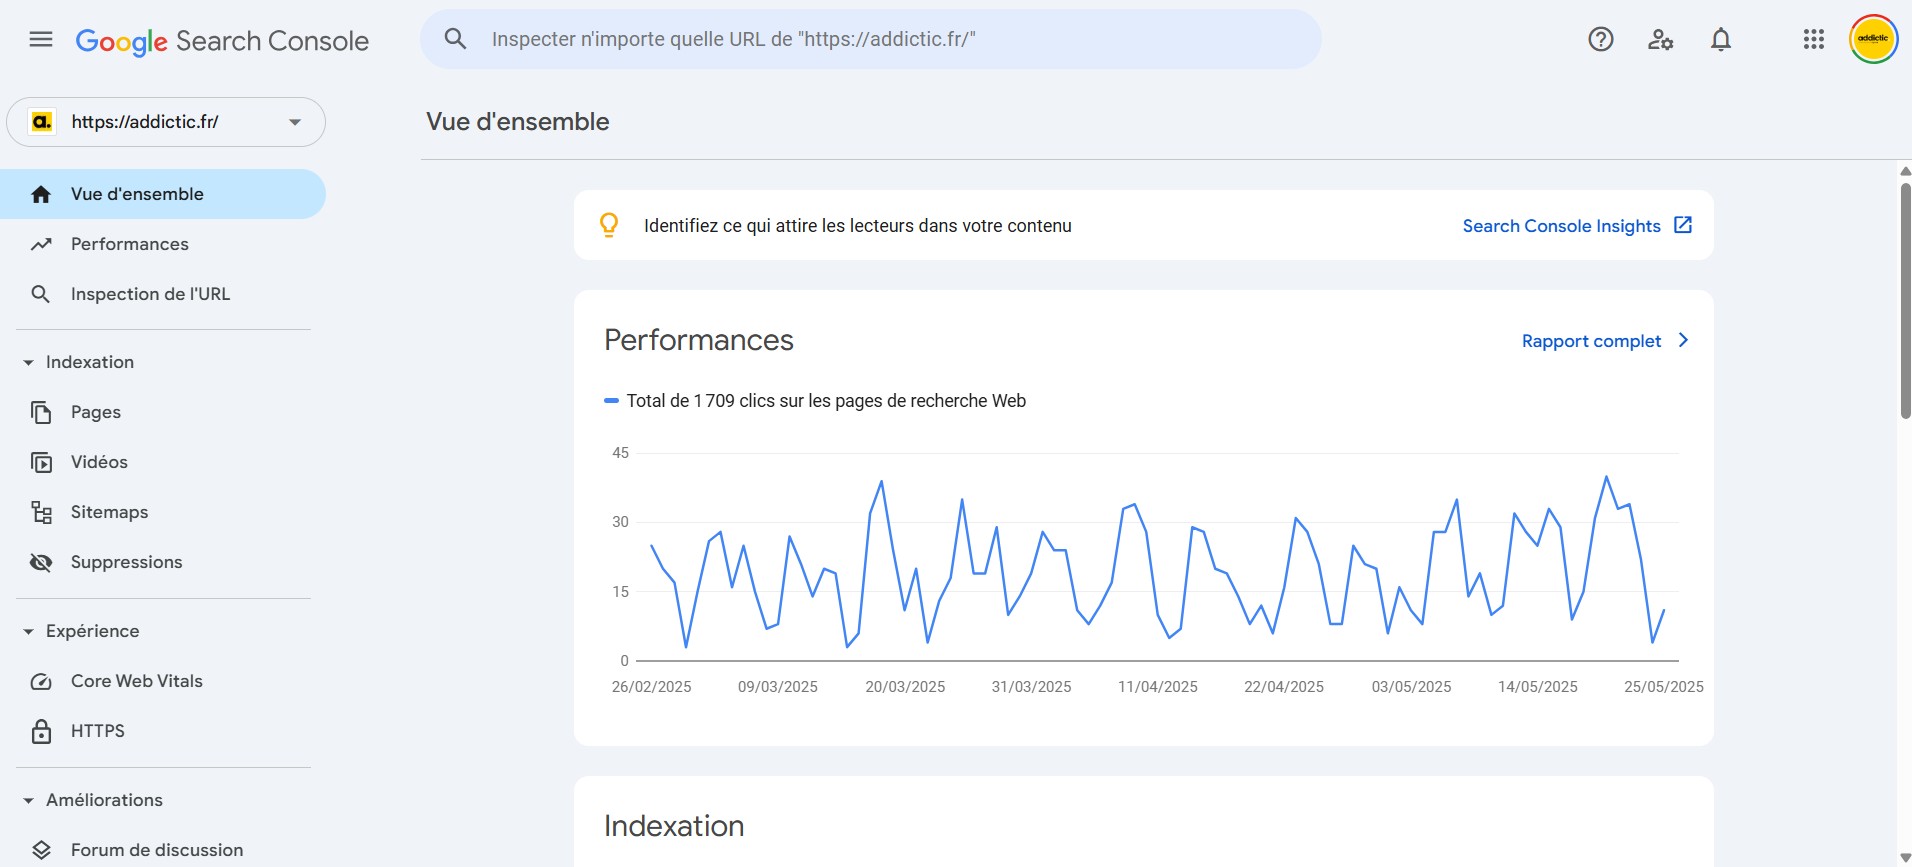Open the Sitemaps menu item
Image resolution: width=1912 pixels, height=867 pixels.
(163, 512)
